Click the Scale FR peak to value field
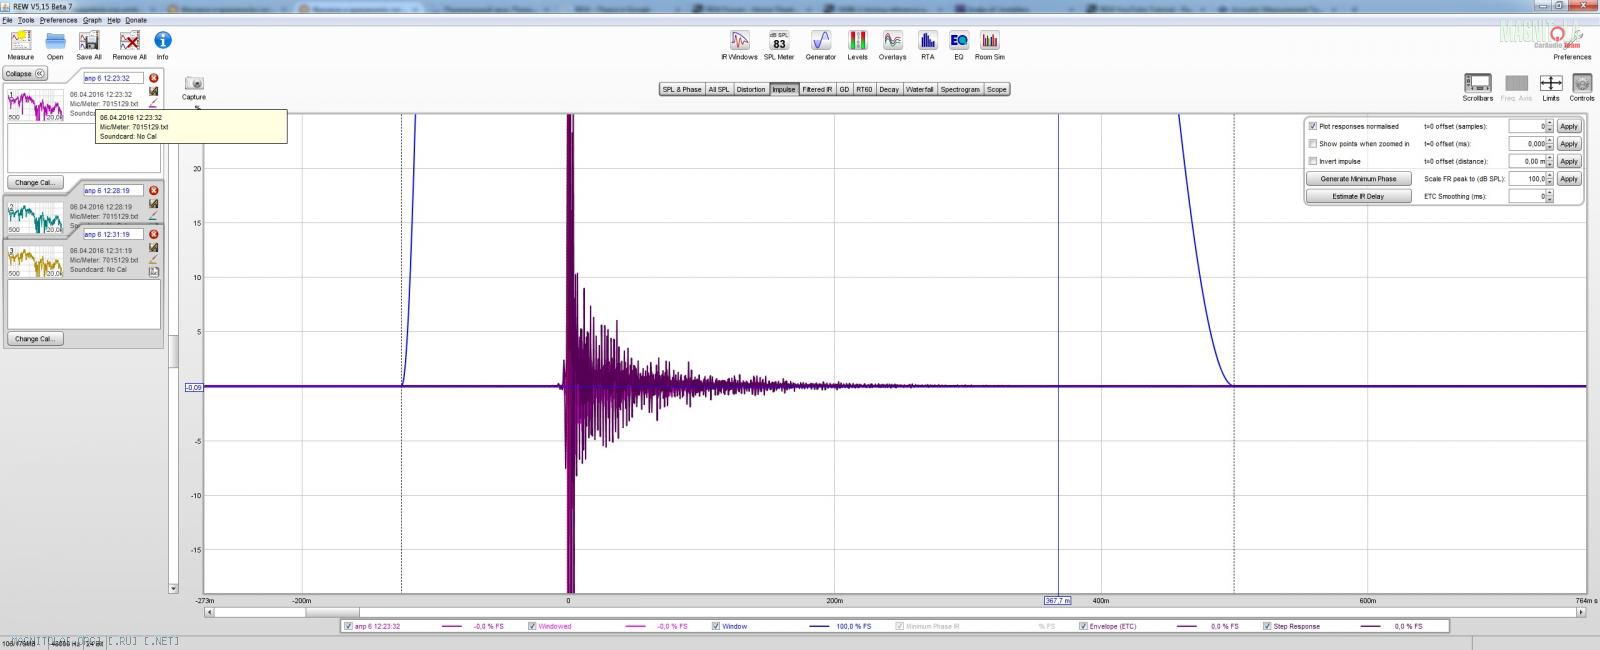Screen dimensions: 1600x650 [1527, 179]
